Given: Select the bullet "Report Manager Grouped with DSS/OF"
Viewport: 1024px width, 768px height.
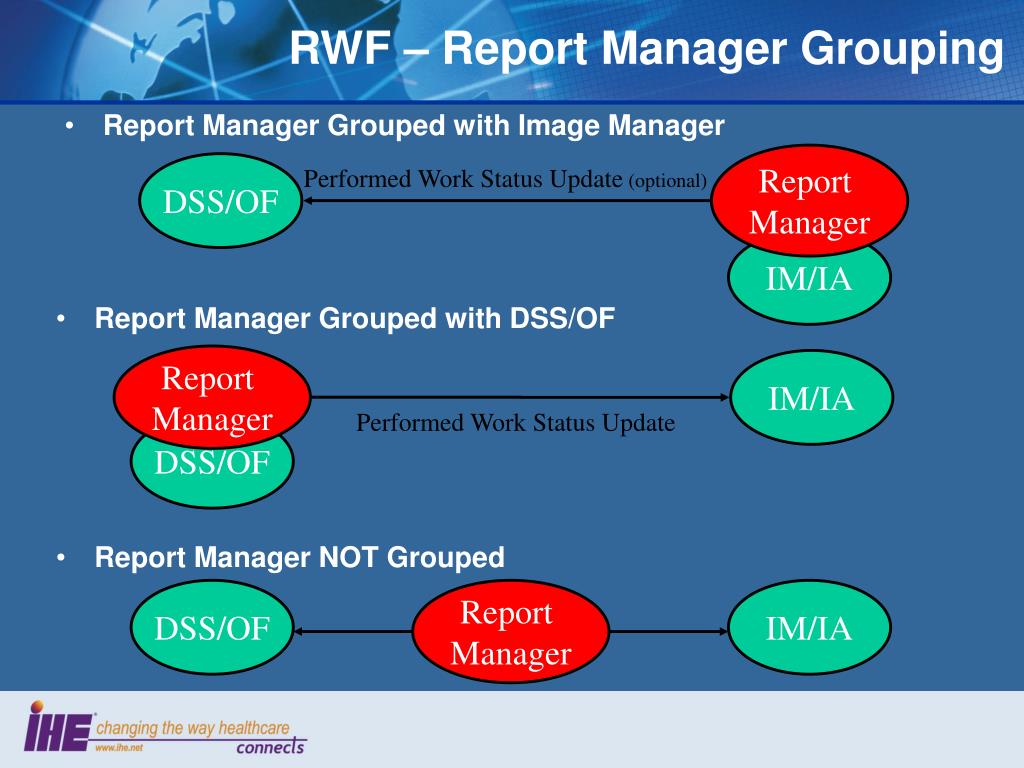Looking at the screenshot, I should click(x=355, y=319).
